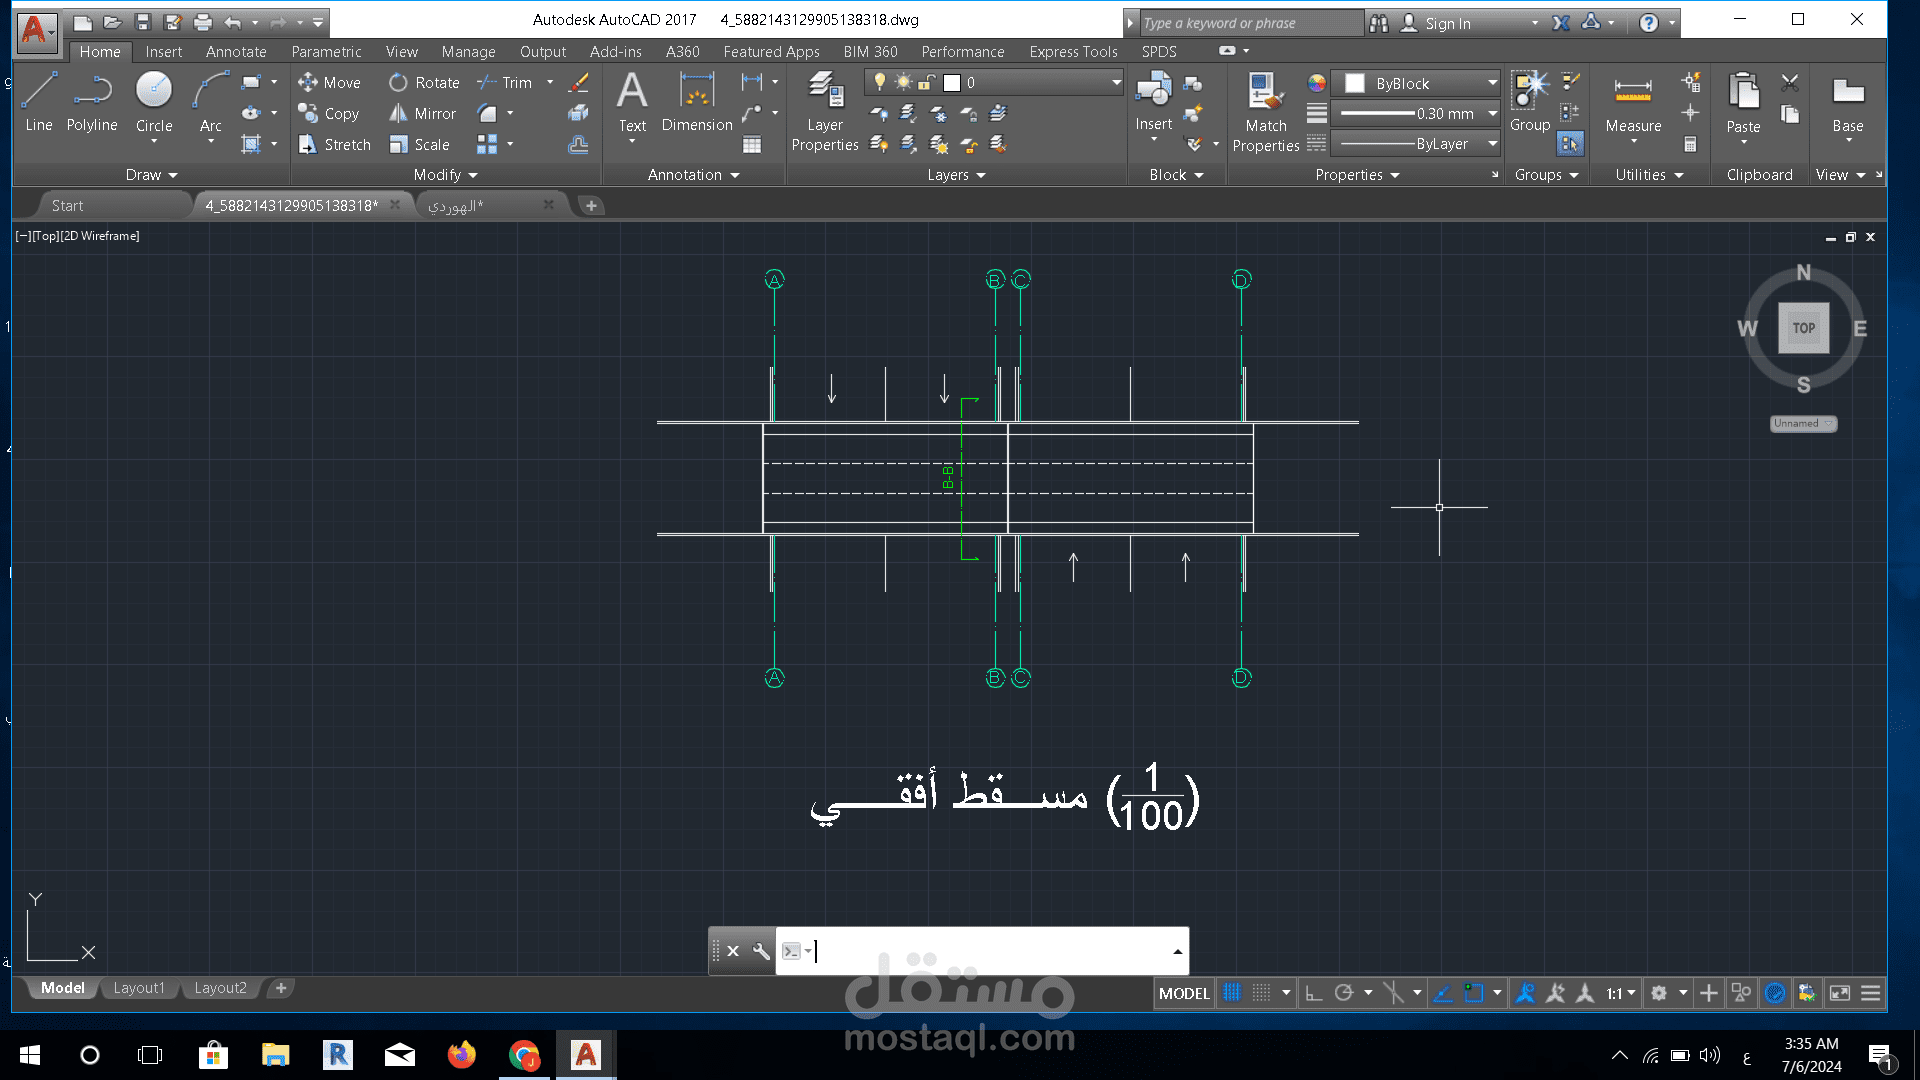This screenshot has width=1920, height=1080.
Task: Open Layer Properties manager
Action: pos(825,111)
